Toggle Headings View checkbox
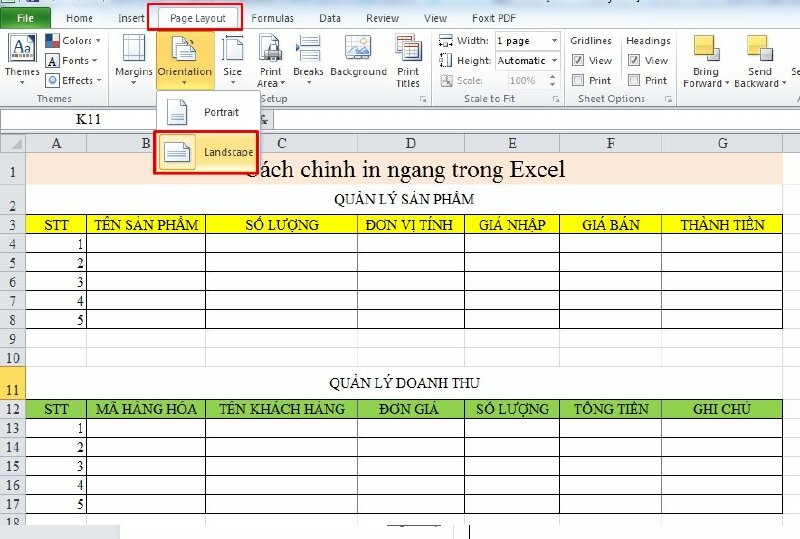 click(634, 60)
